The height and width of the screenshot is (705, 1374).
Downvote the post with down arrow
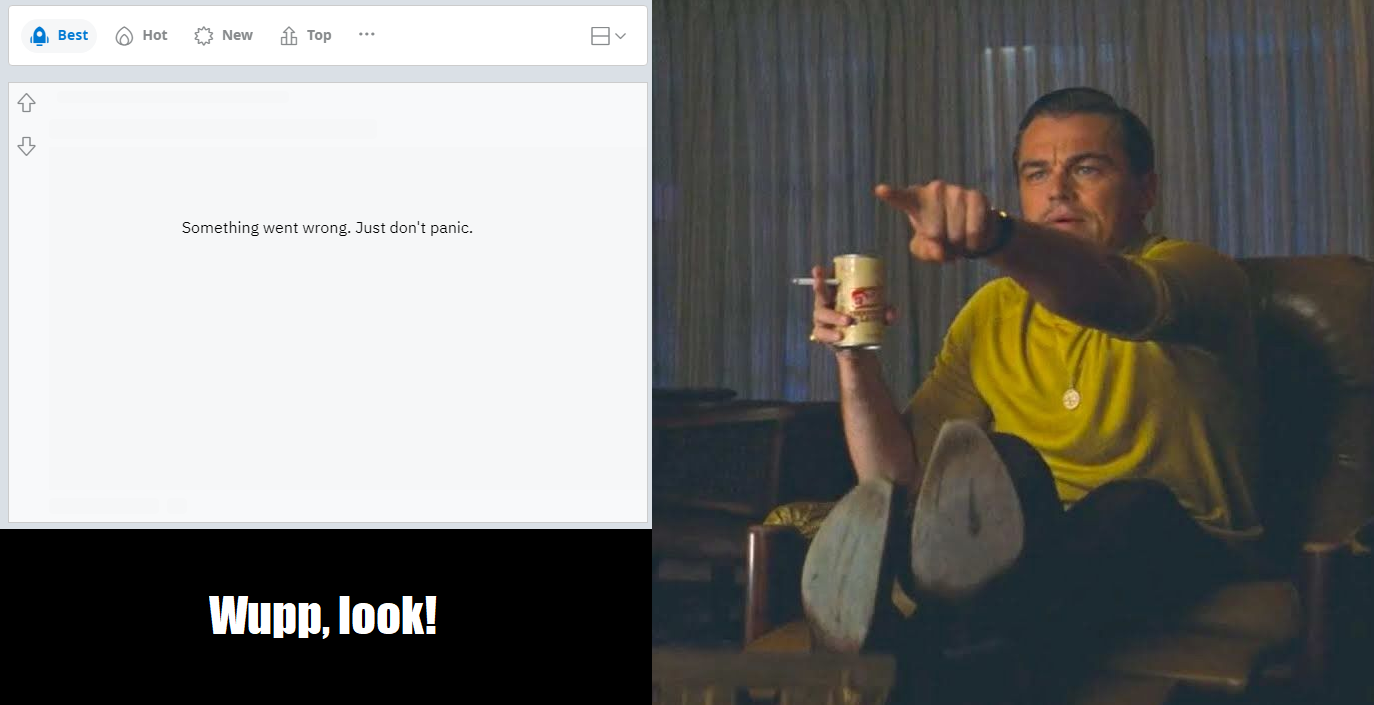pyautogui.click(x=27, y=146)
